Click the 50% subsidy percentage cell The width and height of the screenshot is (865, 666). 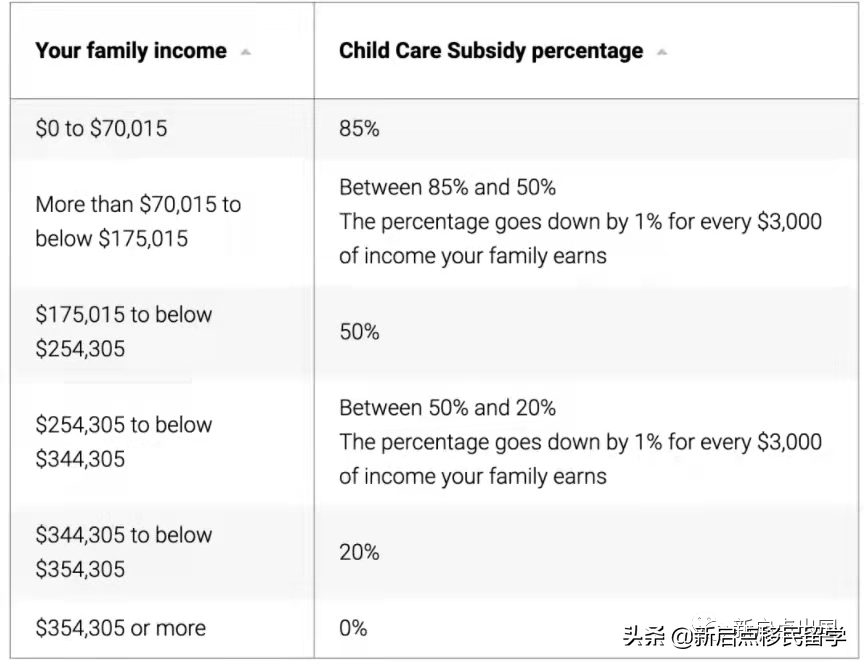(359, 332)
